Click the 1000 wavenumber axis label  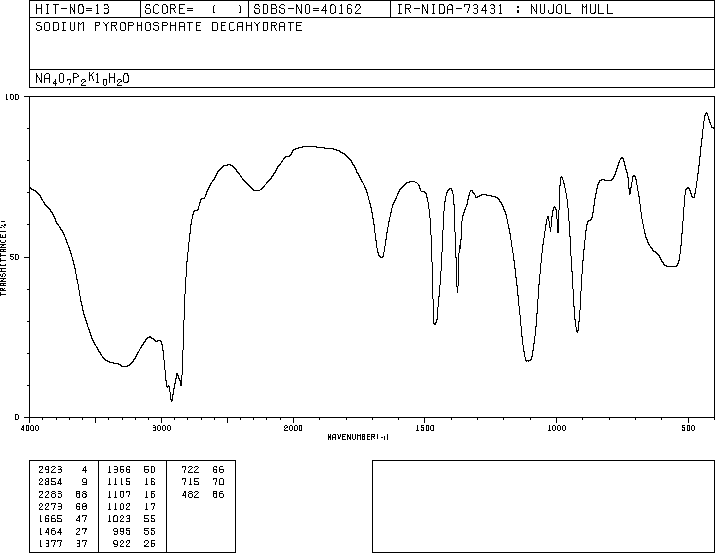click(x=556, y=428)
